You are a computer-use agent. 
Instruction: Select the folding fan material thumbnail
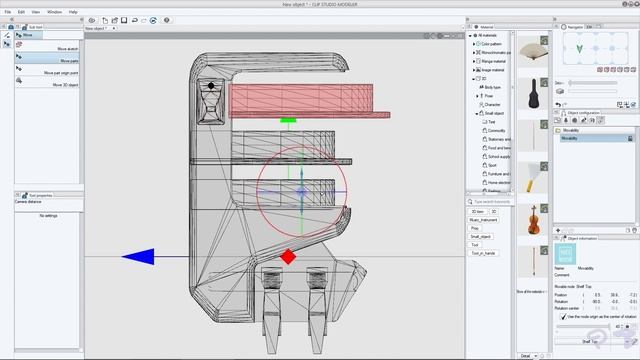[x=533, y=51]
